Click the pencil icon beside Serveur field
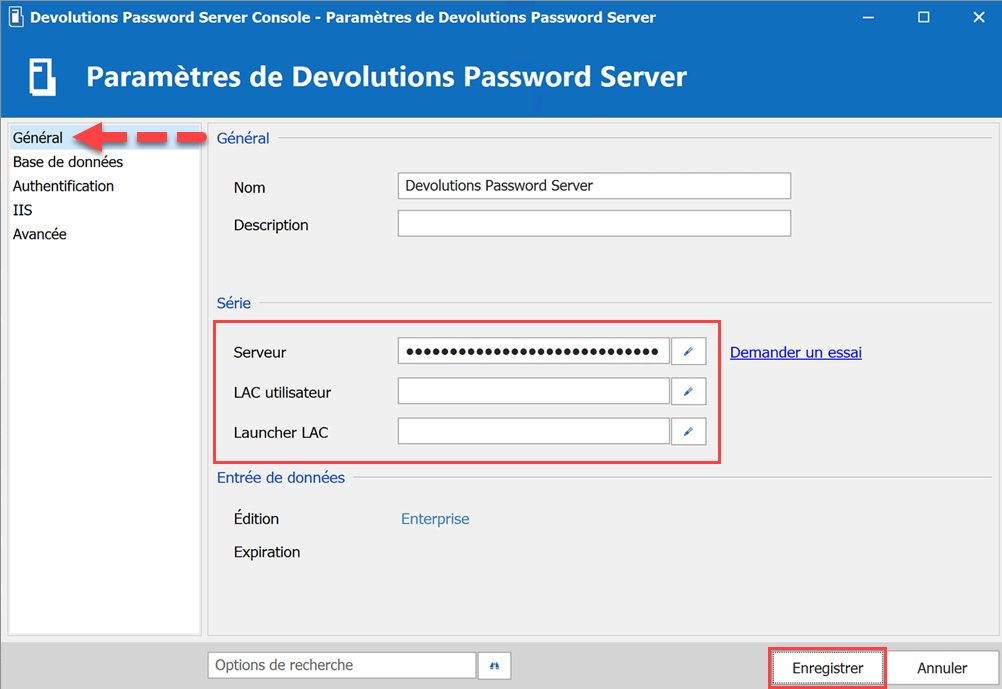This screenshot has width=1002, height=689. click(x=688, y=351)
